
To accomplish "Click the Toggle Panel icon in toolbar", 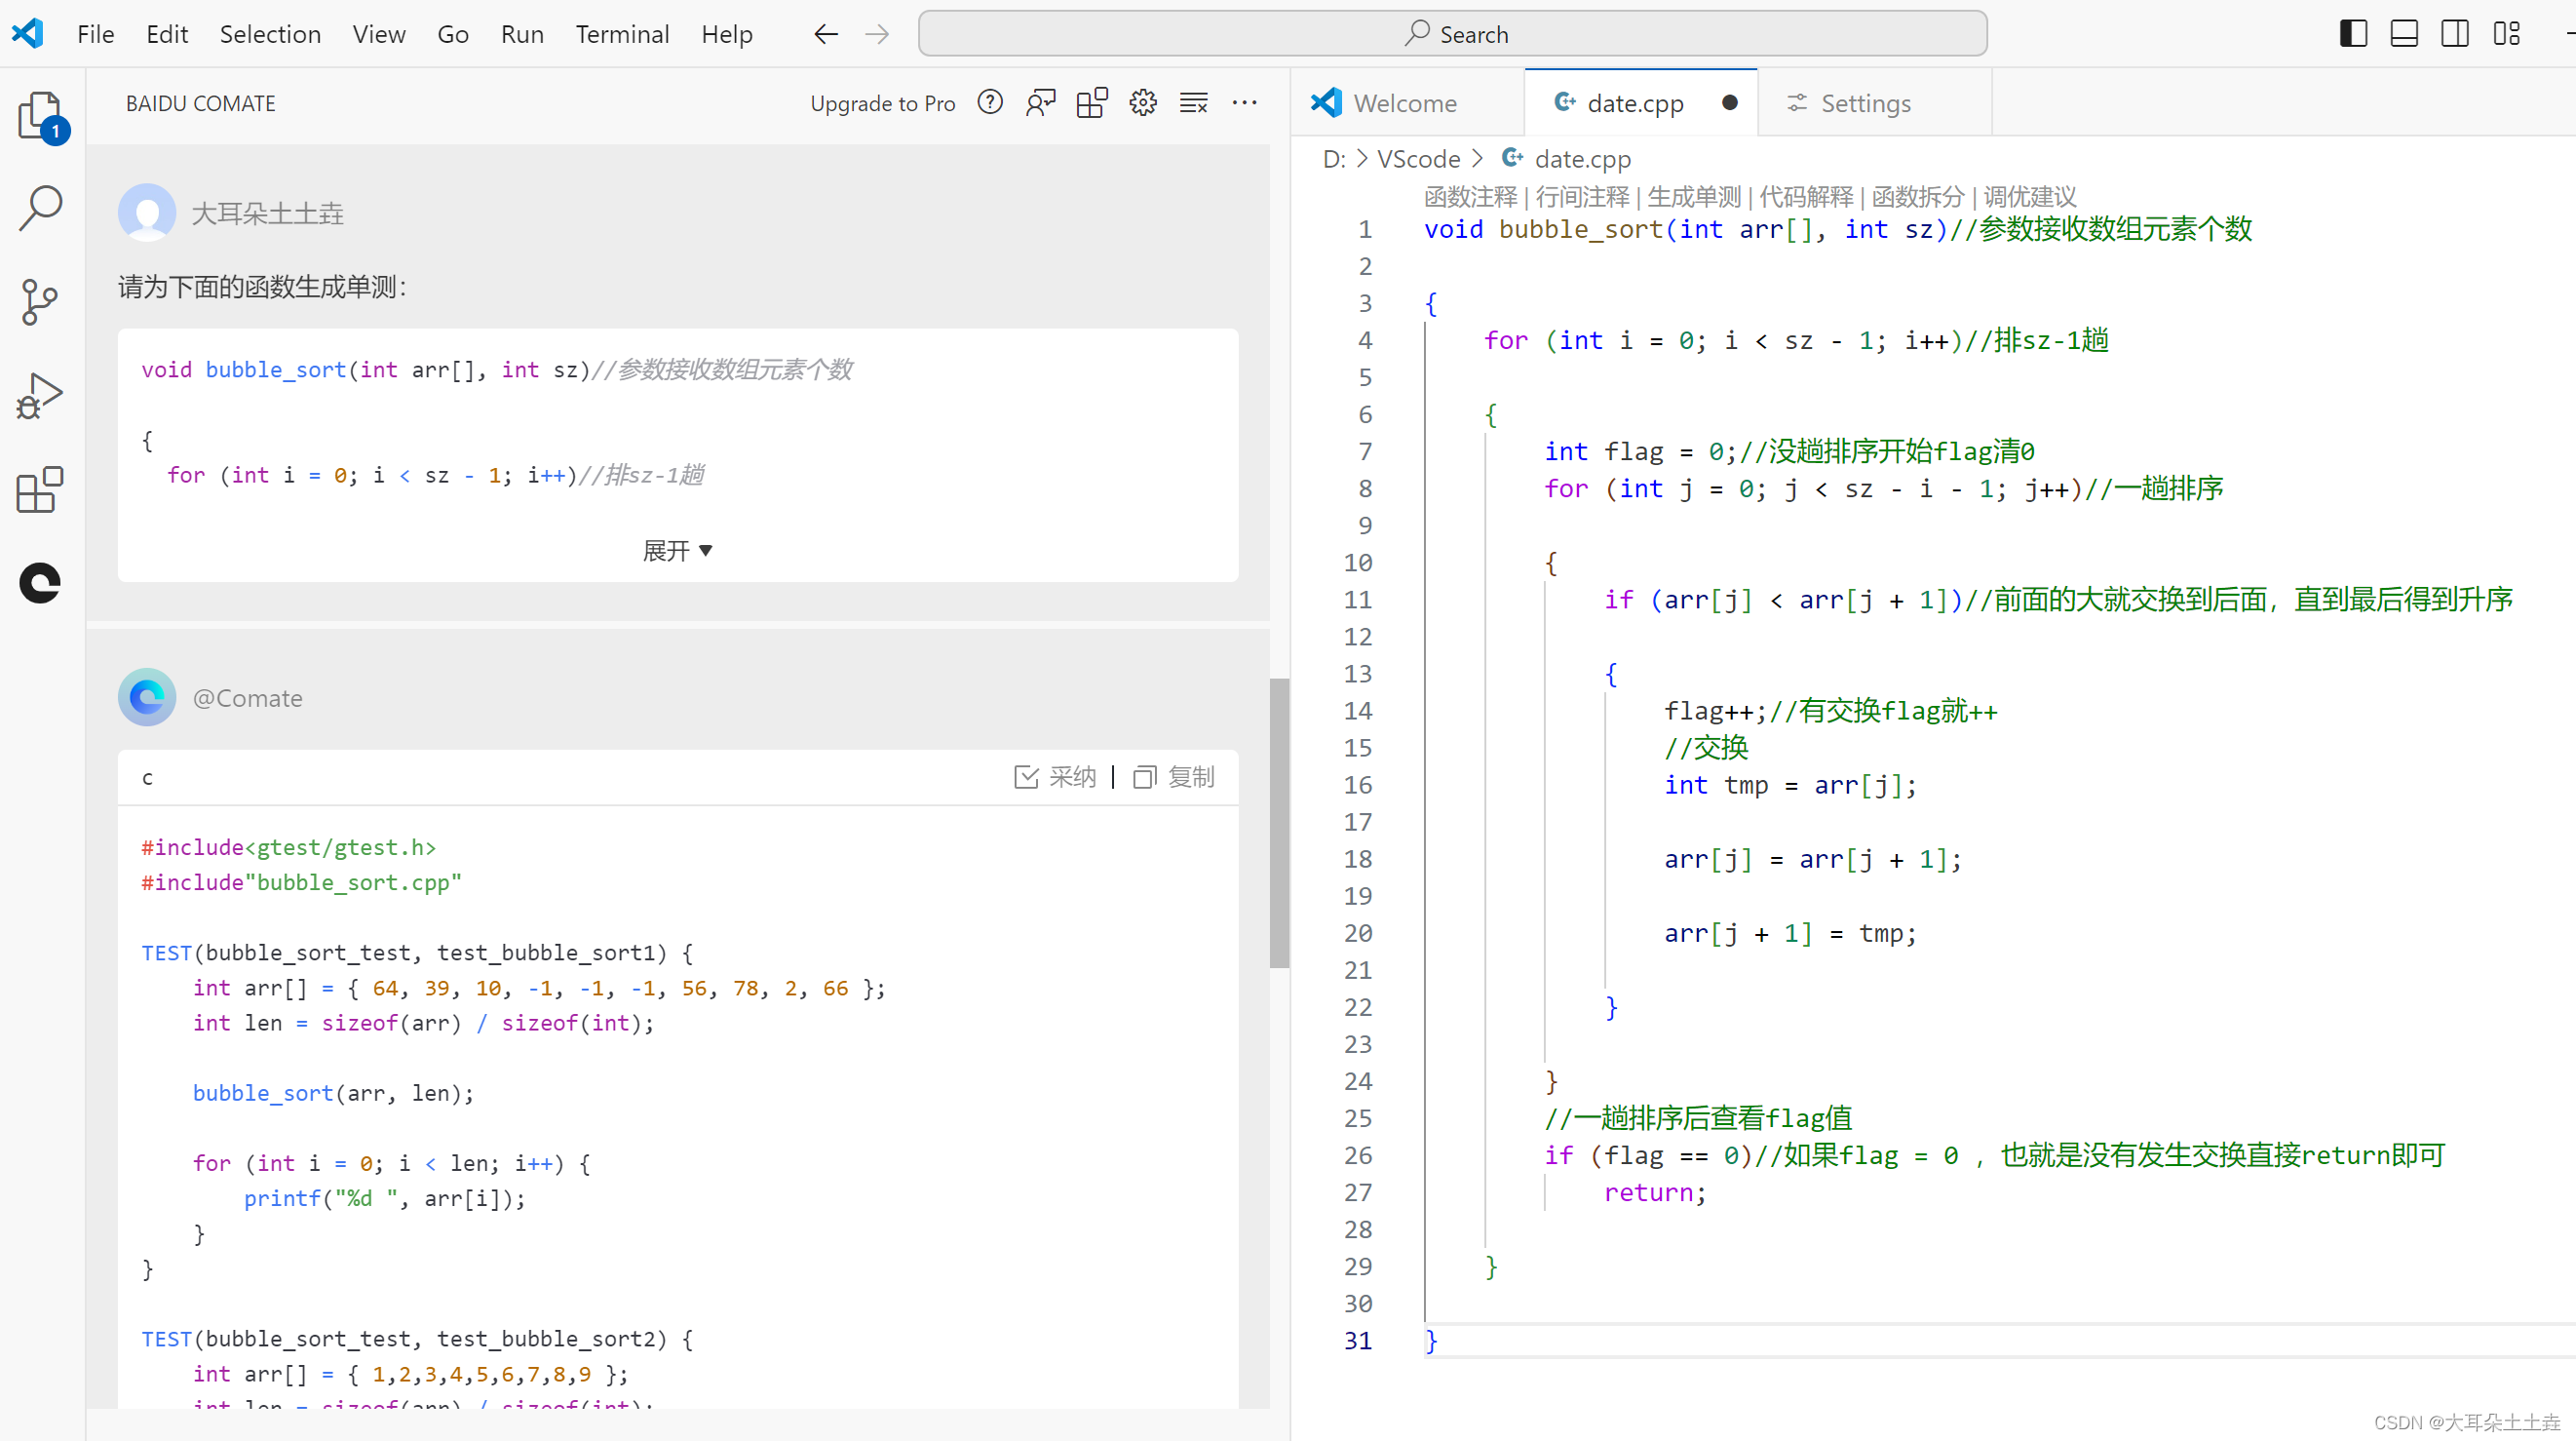I will click(x=2406, y=32).
